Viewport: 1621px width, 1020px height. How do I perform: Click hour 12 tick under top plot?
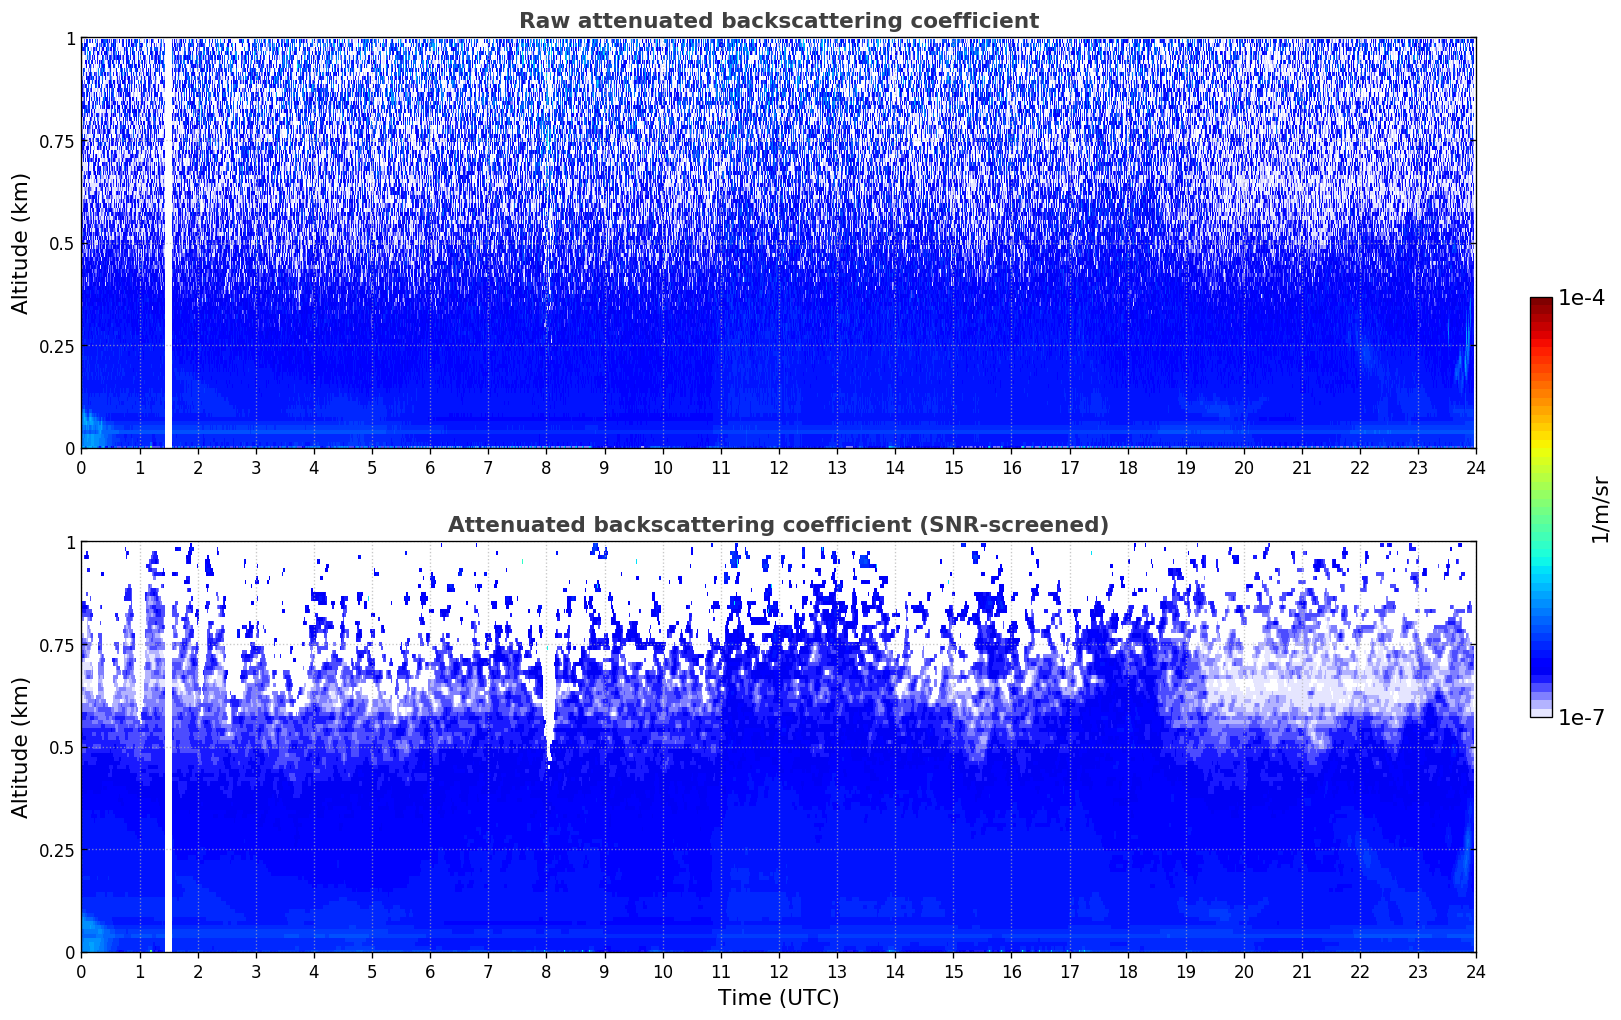pyautogui.click(x=778, y=467)
